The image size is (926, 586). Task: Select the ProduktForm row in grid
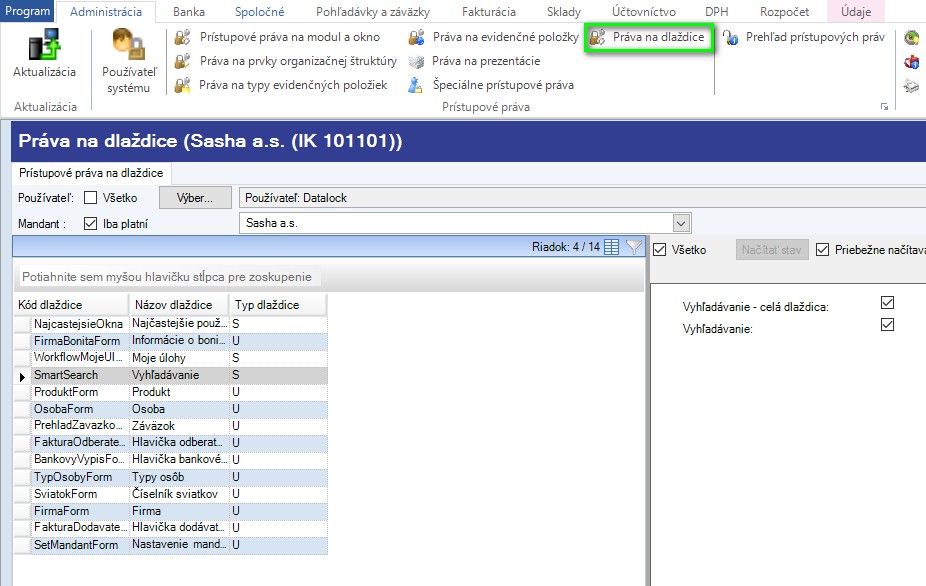pos(170,392)
